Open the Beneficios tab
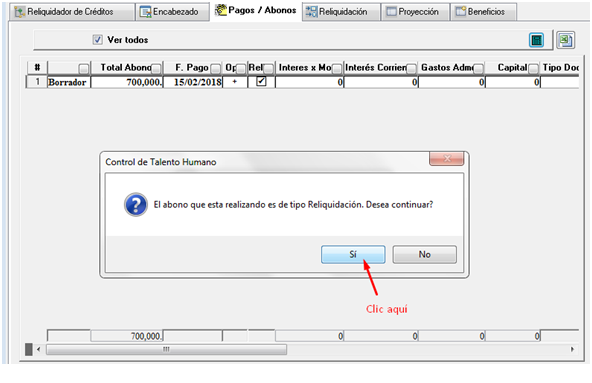This screenshot has width=592, height=383. point(483,12)
